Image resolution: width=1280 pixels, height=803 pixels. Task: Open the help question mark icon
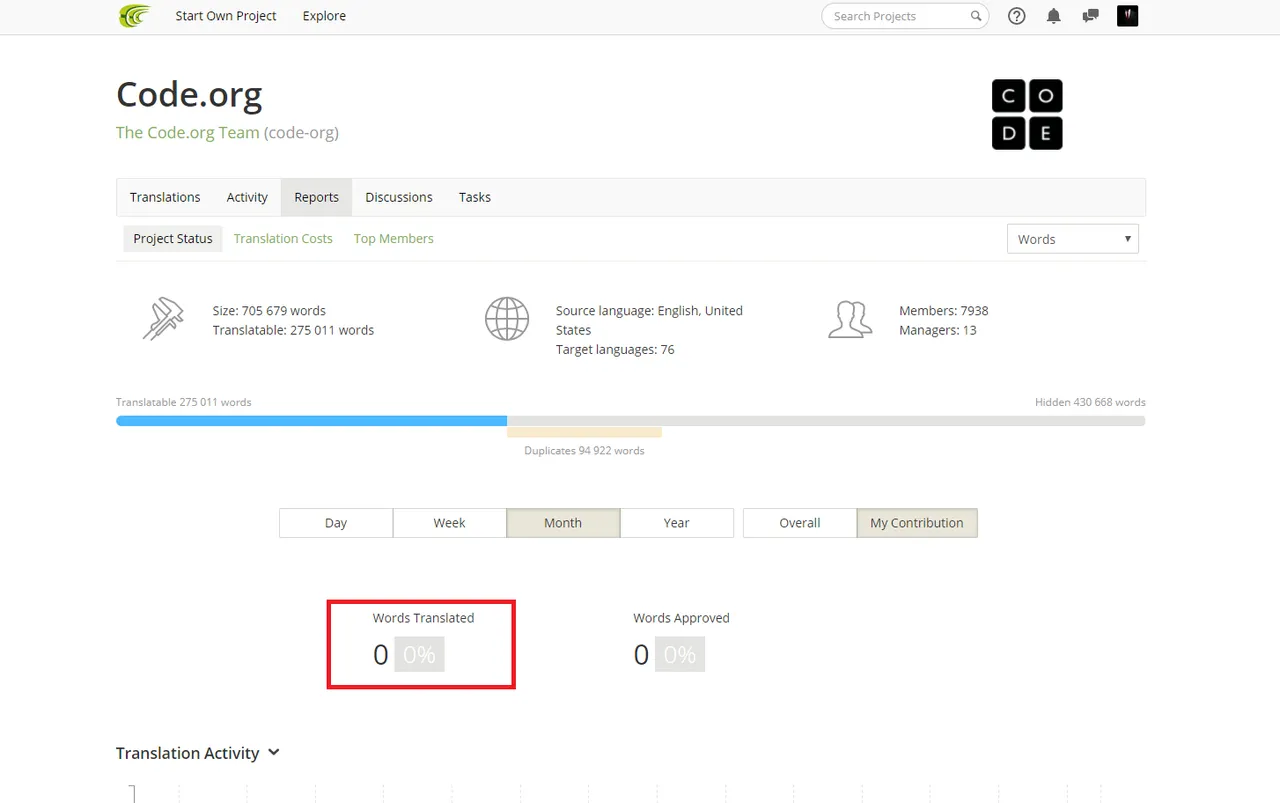1017,16
